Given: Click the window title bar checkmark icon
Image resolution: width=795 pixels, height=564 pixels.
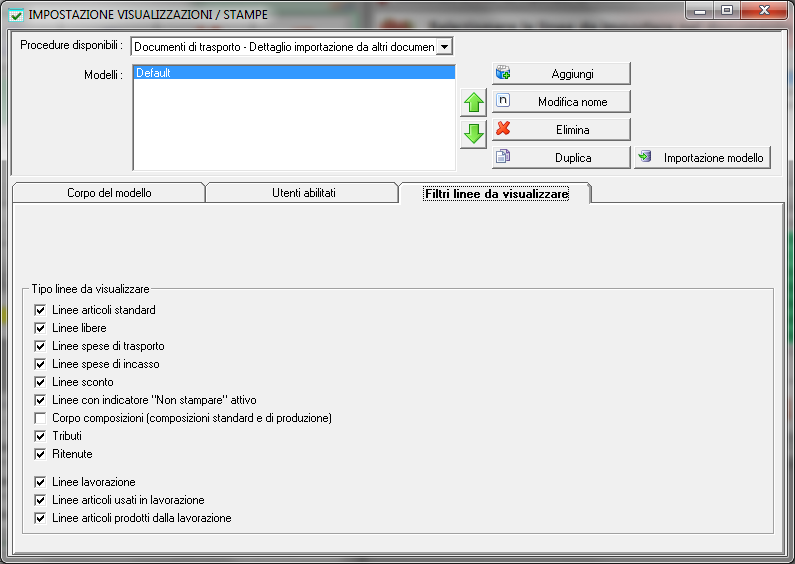Looking at the screenshot, I should tap(16, 15).
